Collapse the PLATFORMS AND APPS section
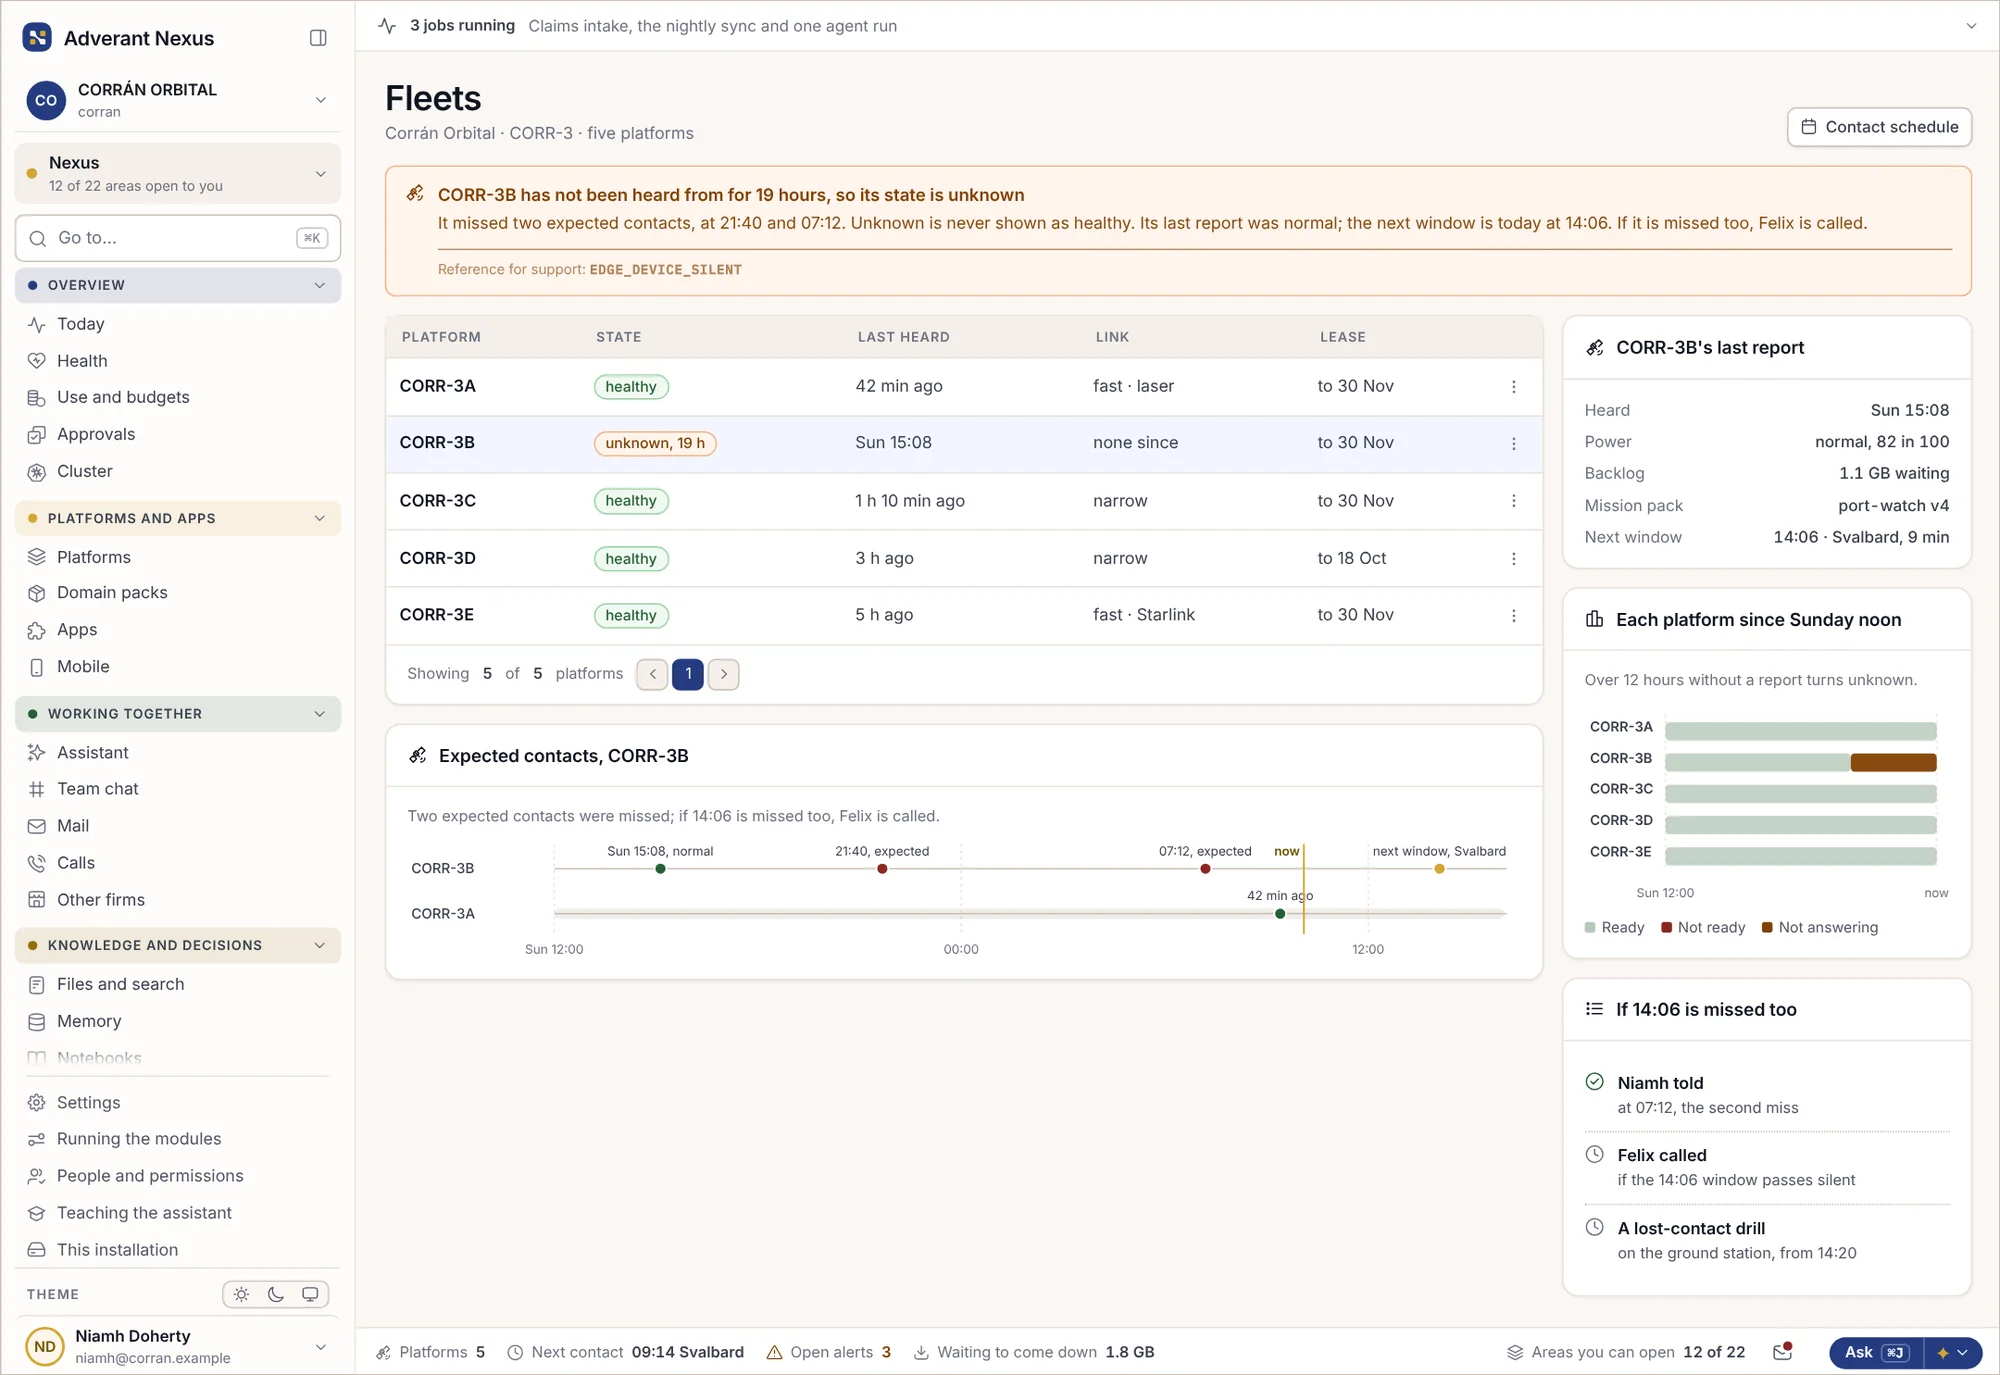2000x1375 pixels. pos(178,518)
